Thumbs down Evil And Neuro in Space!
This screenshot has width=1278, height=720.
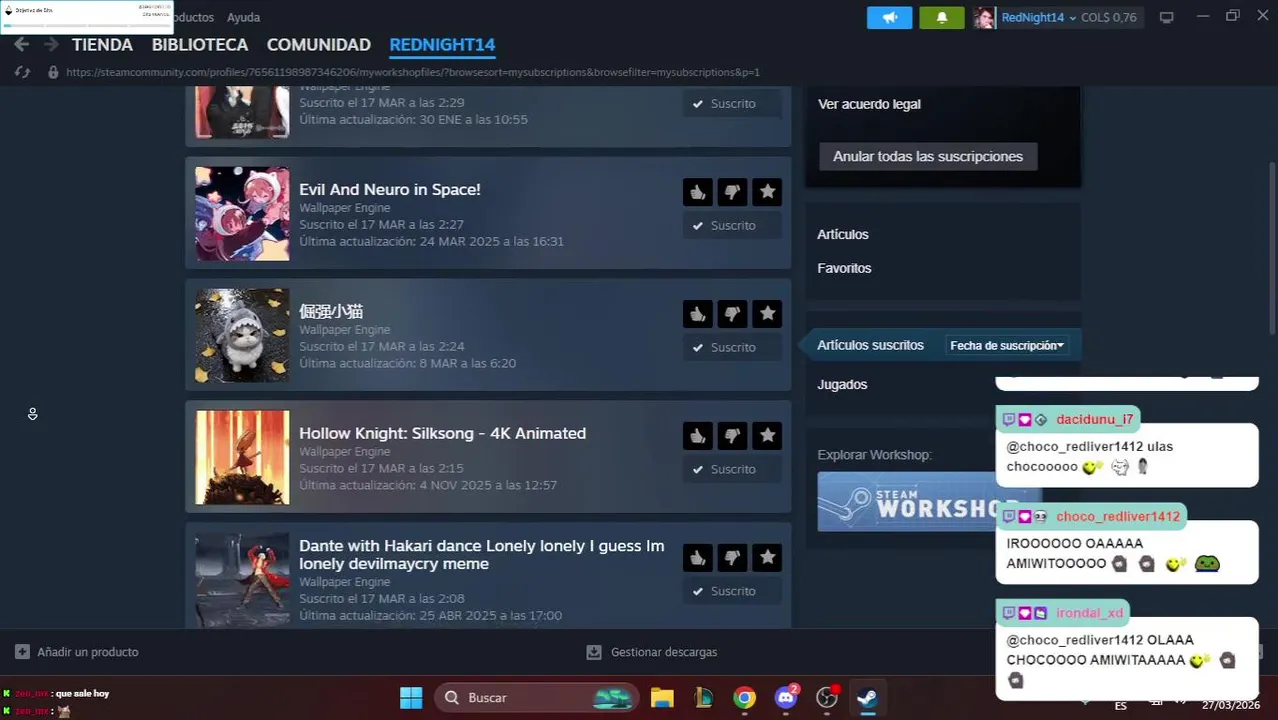tap(732, 192)
